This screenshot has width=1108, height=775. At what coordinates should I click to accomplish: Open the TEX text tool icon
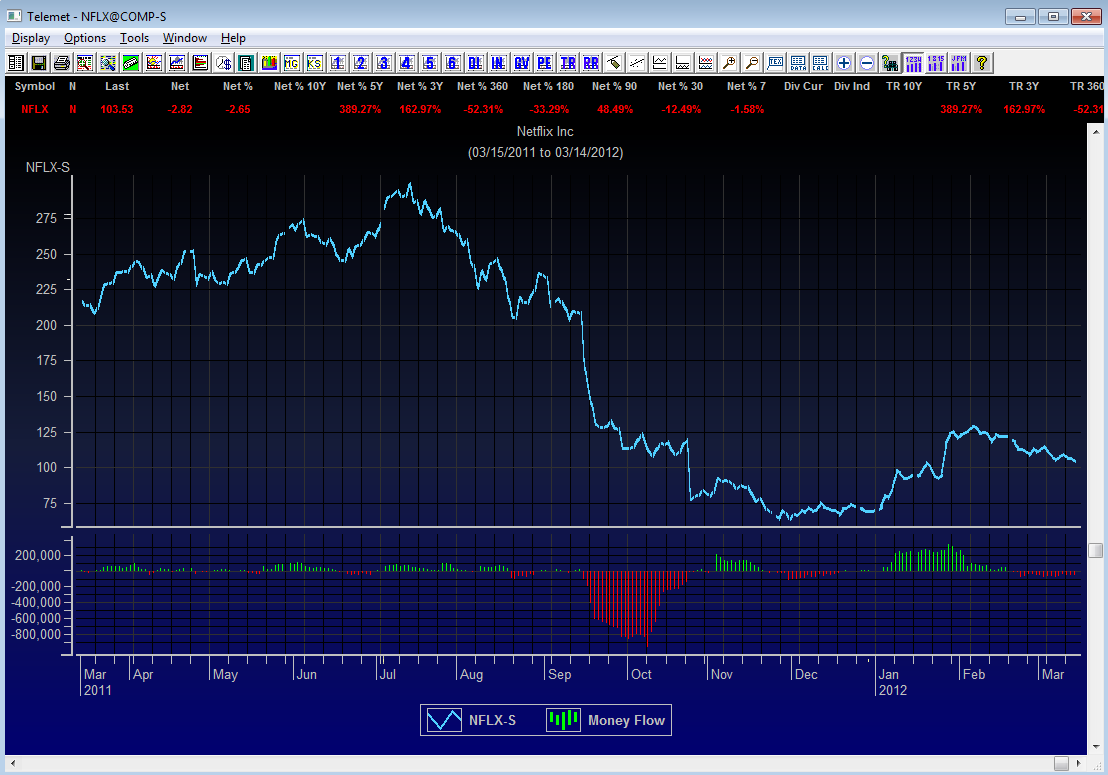[774, 62]
